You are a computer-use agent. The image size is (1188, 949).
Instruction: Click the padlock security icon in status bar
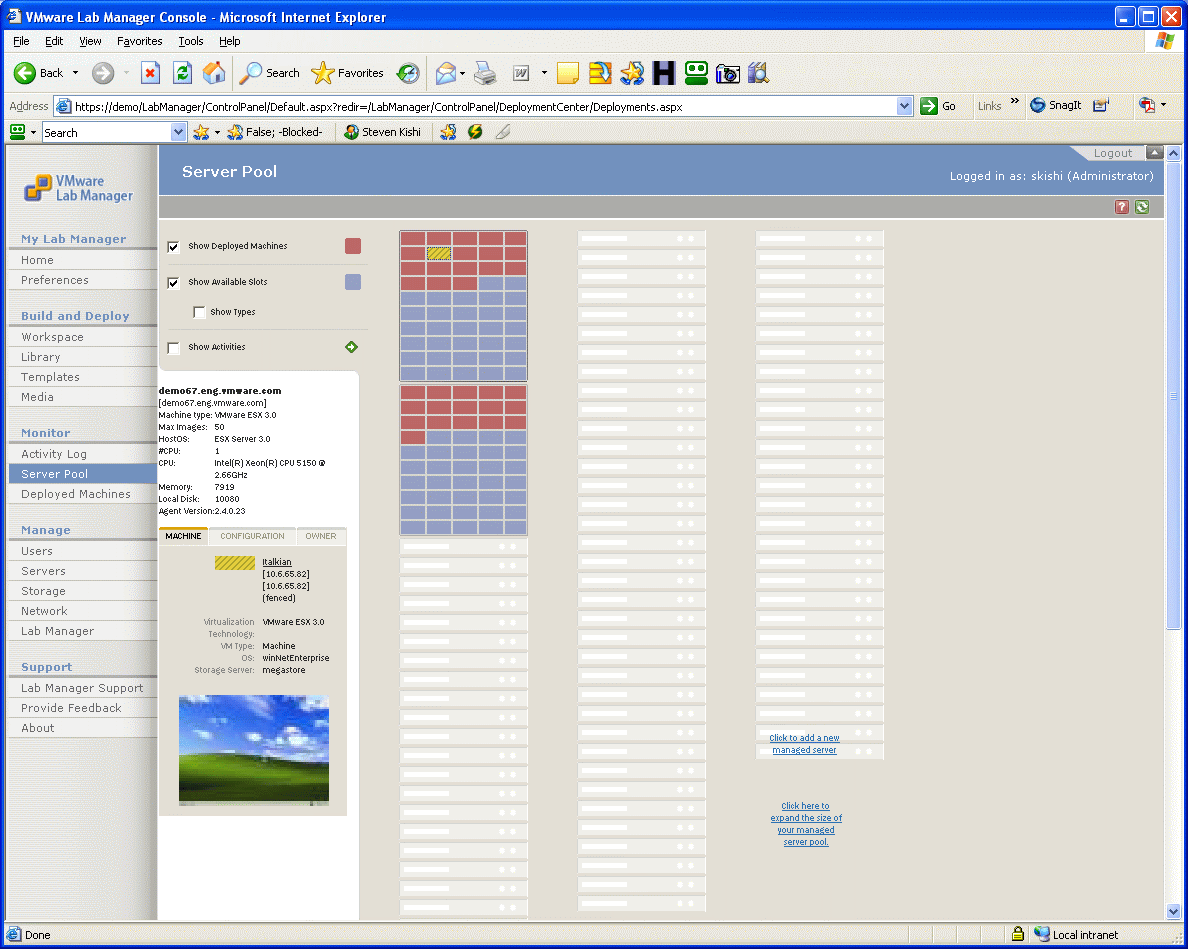[1018, 934]
